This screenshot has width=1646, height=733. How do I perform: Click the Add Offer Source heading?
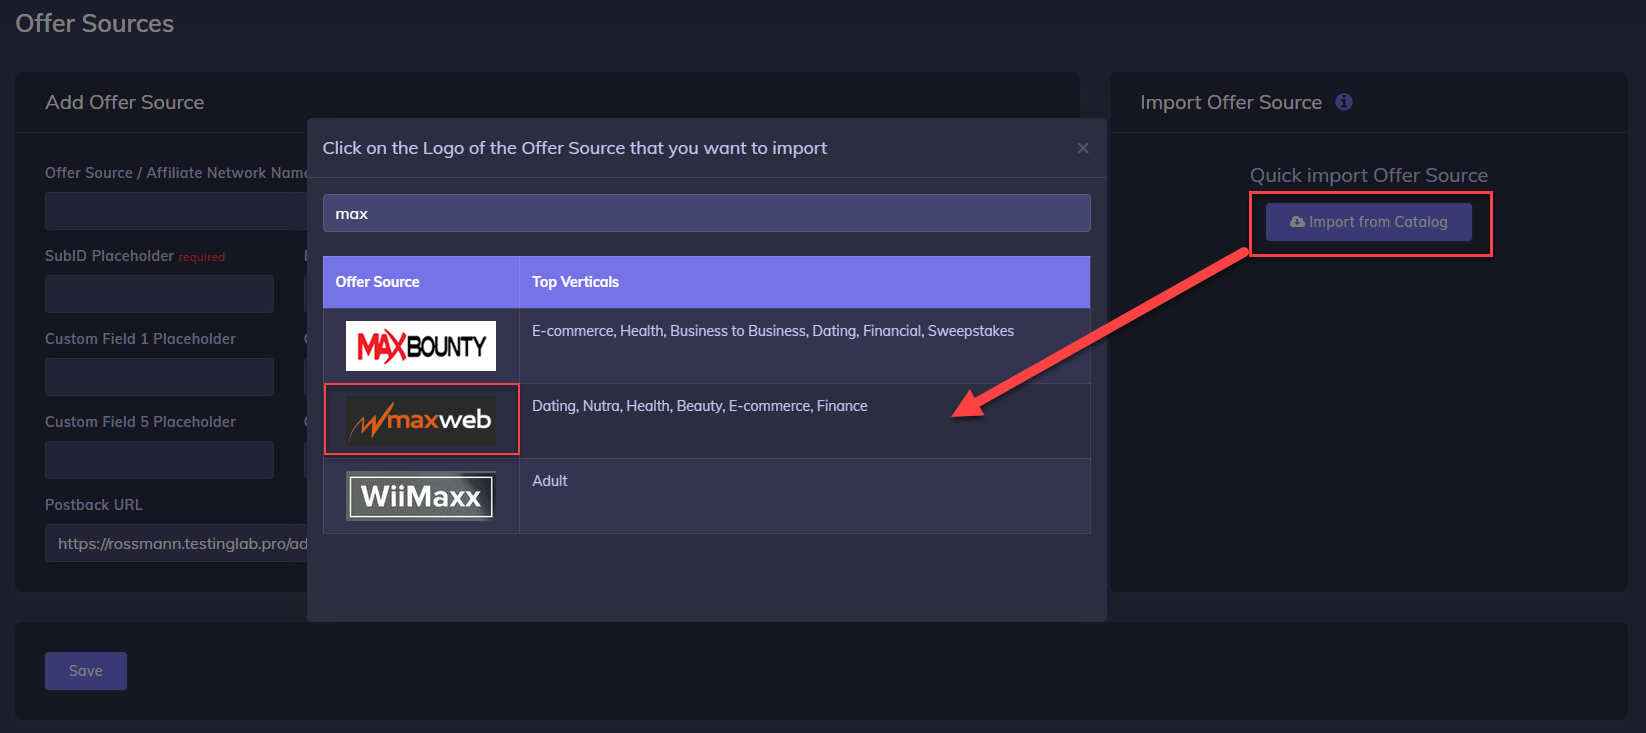point(125,102)
